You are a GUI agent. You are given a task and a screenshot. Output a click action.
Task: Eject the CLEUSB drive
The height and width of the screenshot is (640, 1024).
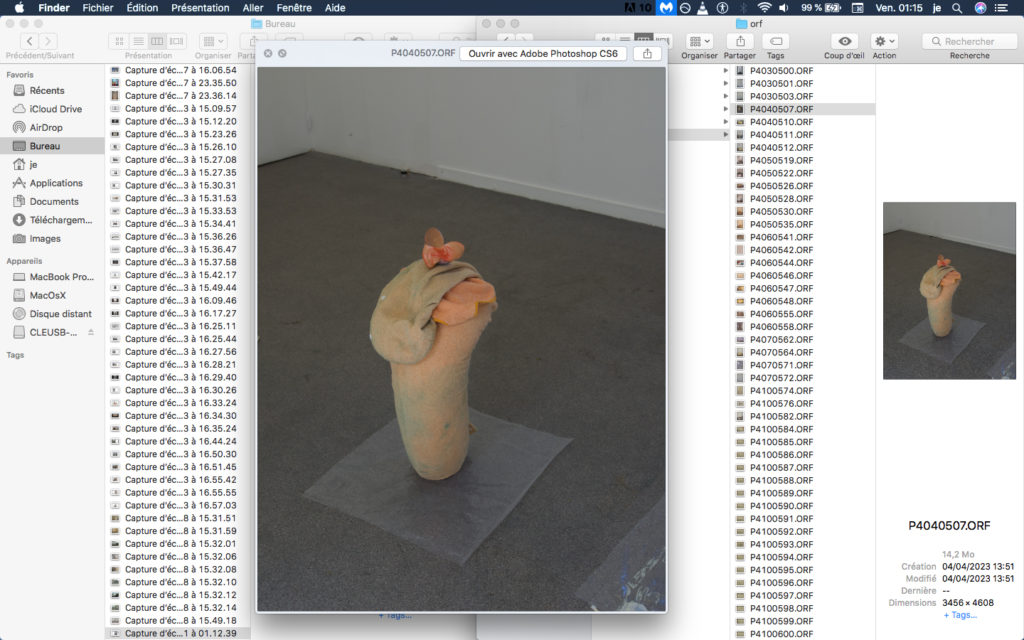(91, 332)
